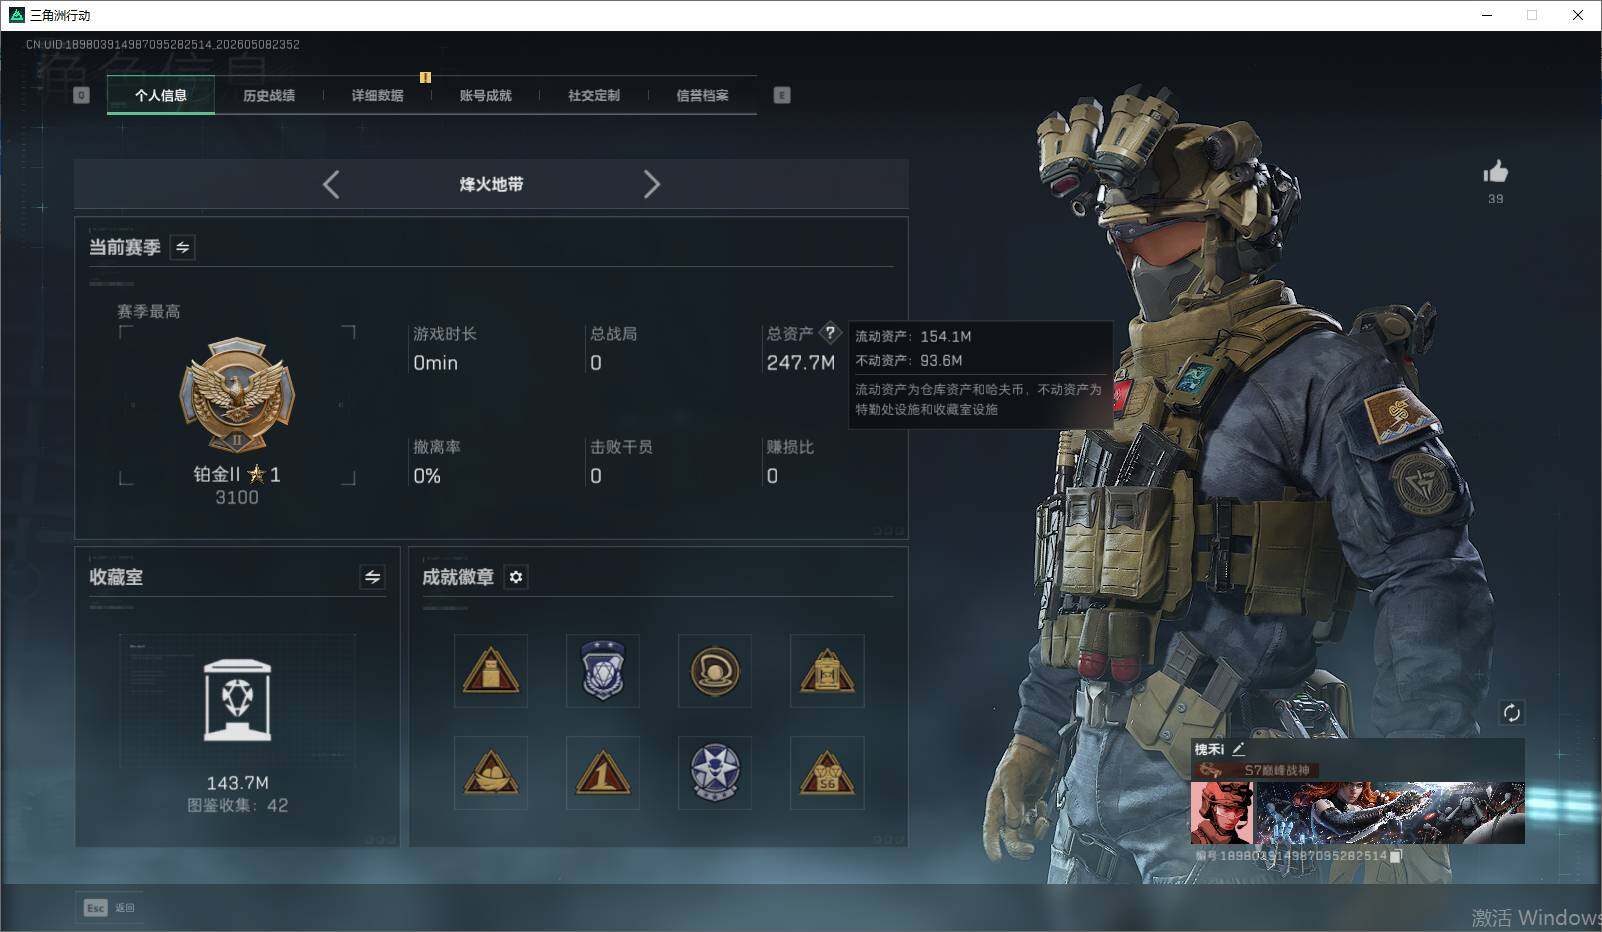Click the 总资产 question mark help icon

[830, 333]
